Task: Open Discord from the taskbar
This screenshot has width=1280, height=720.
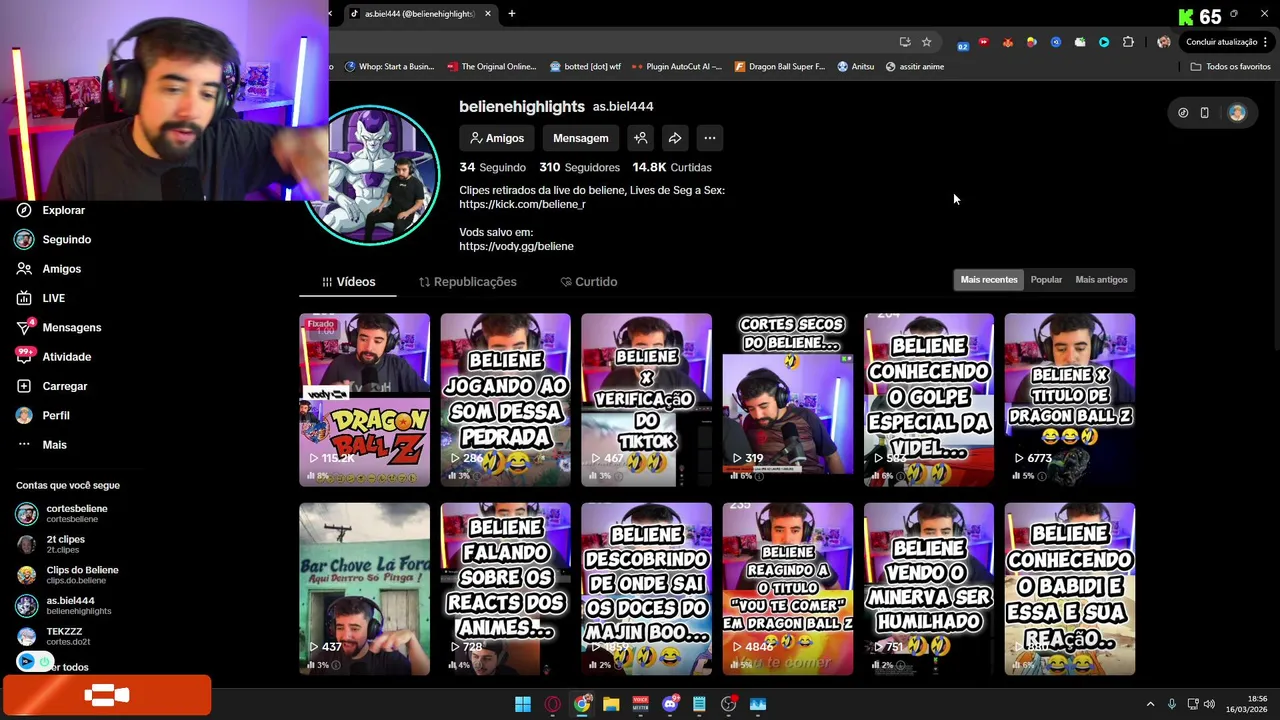Action: click(670, 704)
